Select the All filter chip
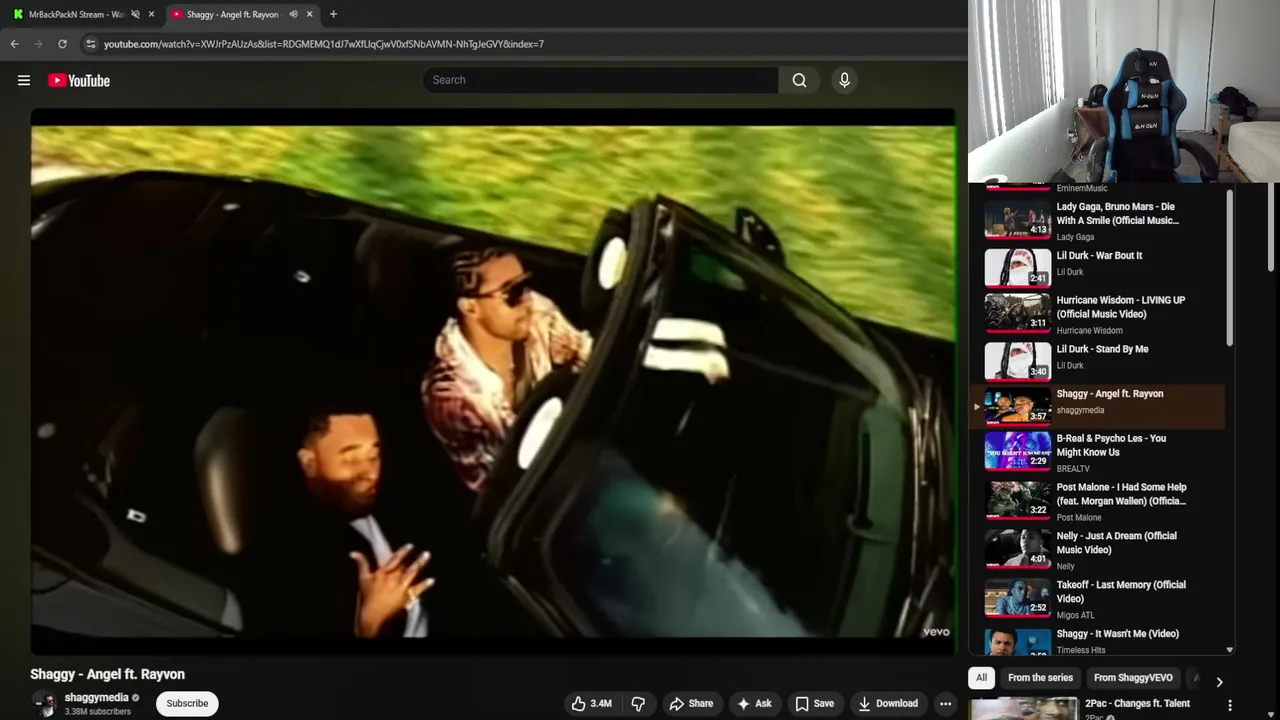Image resolution: width=1280 pixels, height=720 pixels. pyautogui.click(x=981, y=678)
